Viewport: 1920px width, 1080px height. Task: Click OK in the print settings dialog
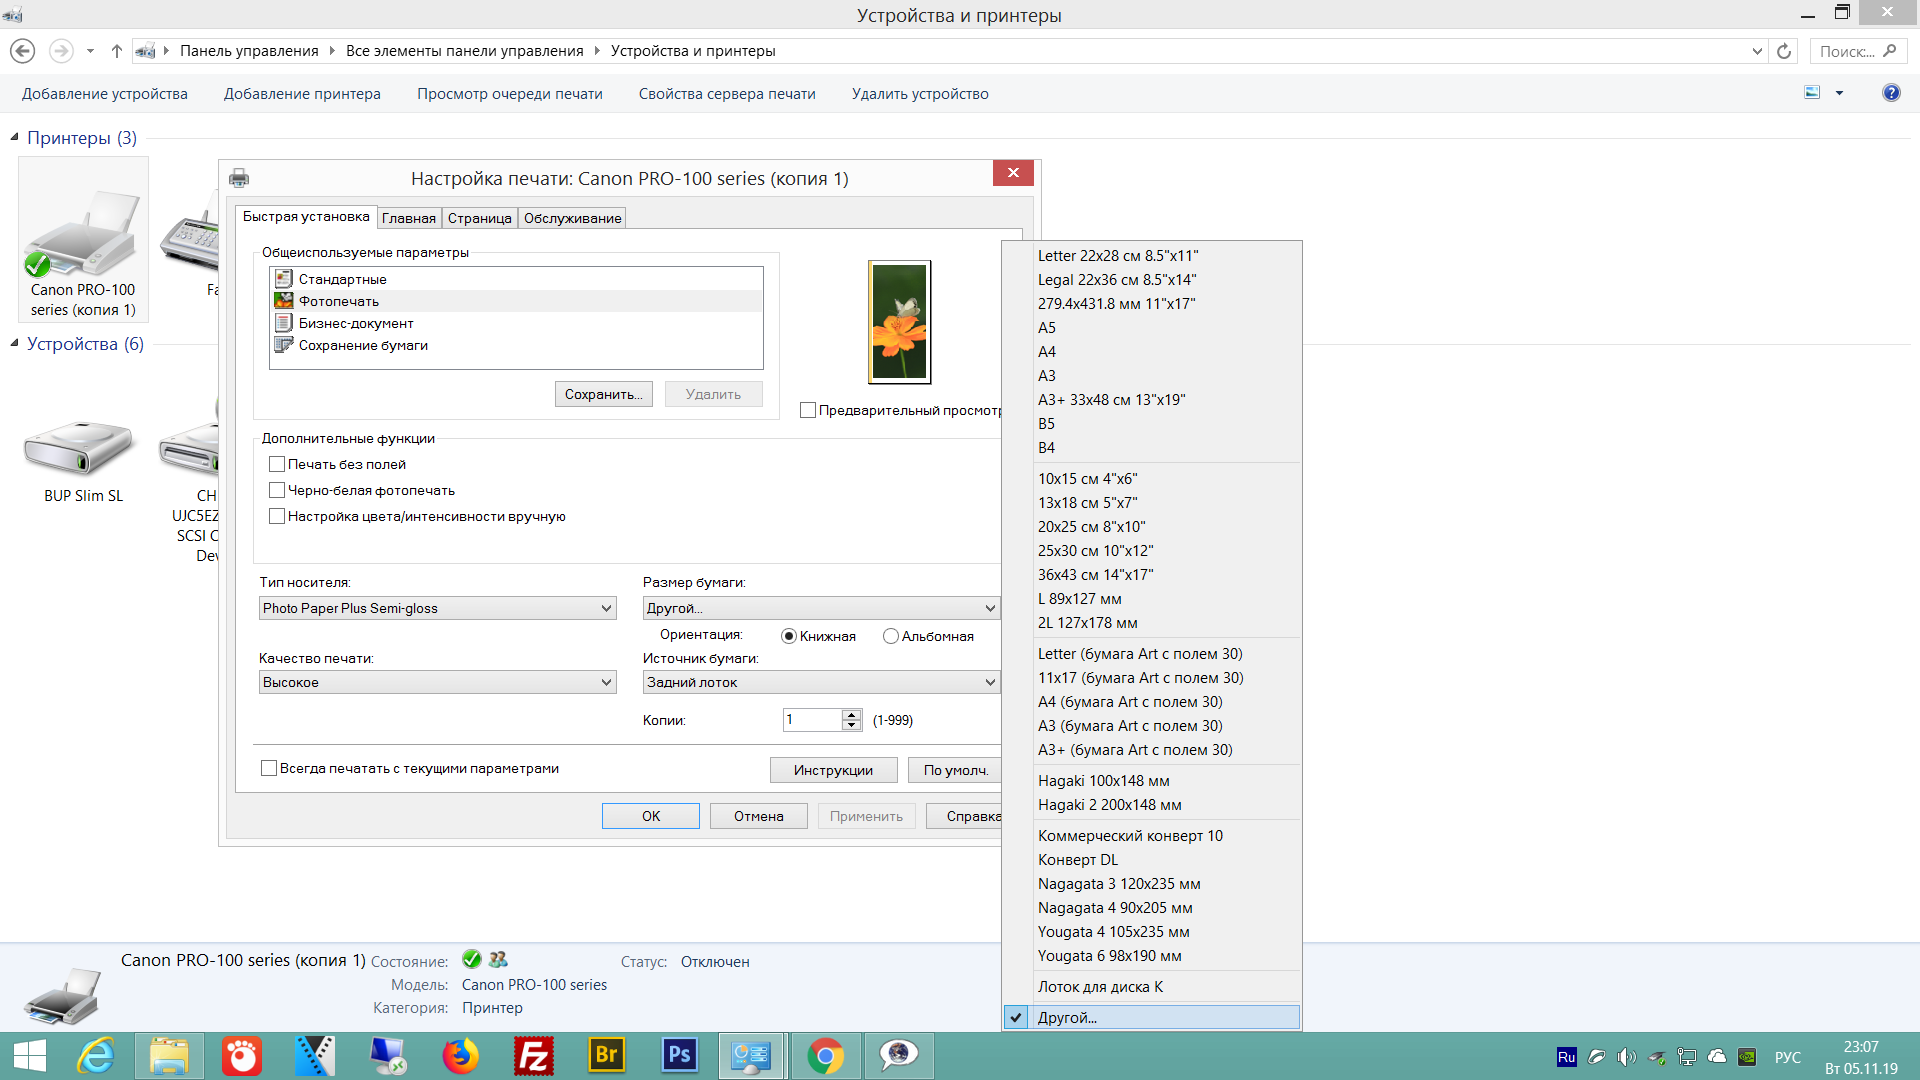651,816
